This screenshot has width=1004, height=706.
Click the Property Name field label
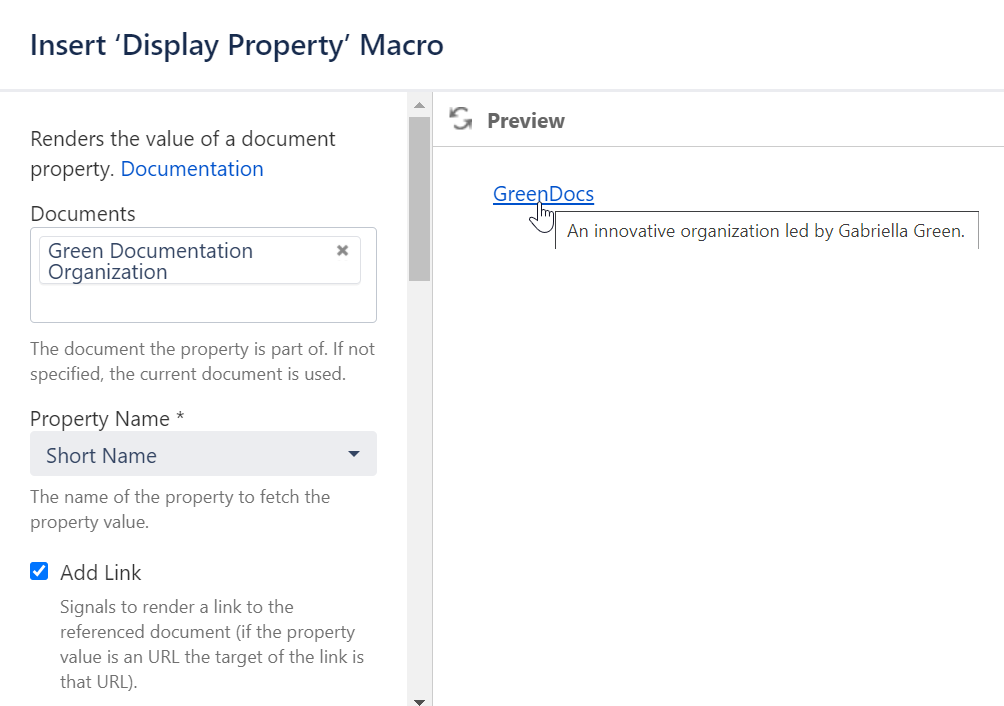pyautogui.click(x=107, y=419)
